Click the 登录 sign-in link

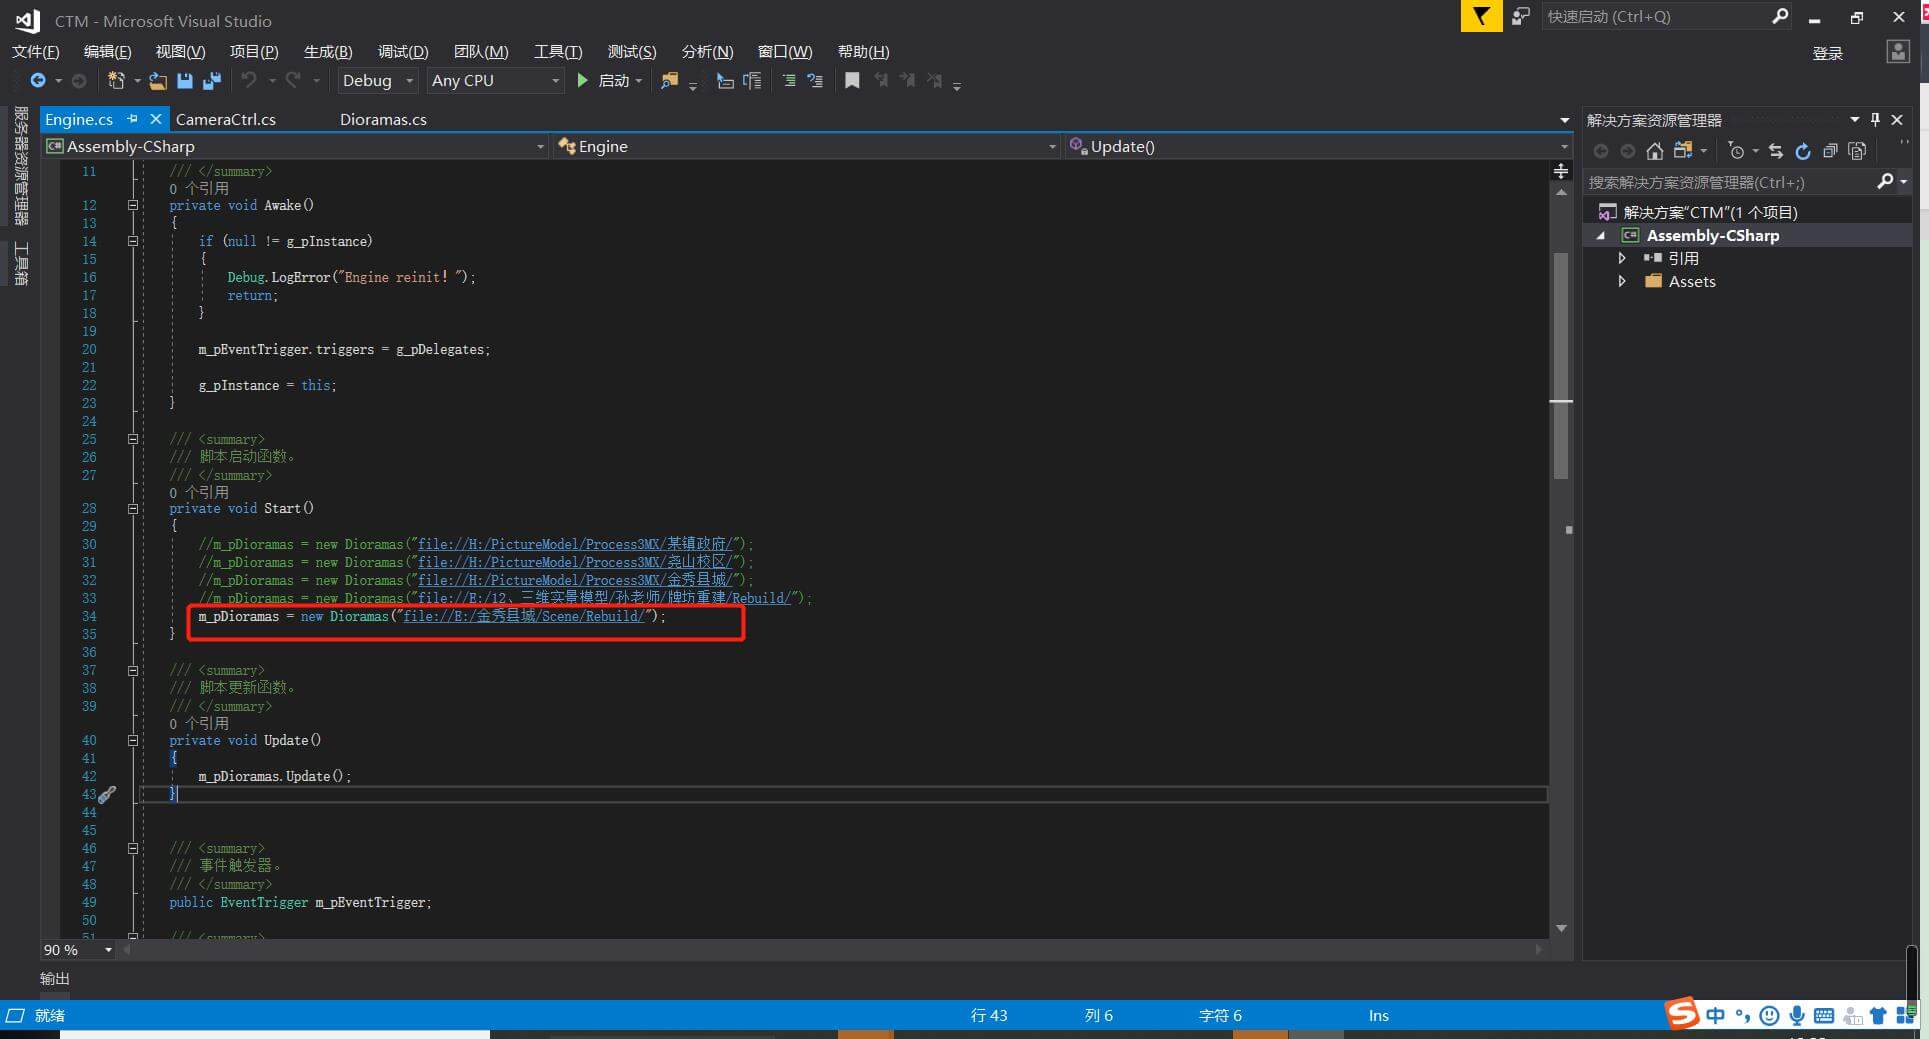[1827, 54]
